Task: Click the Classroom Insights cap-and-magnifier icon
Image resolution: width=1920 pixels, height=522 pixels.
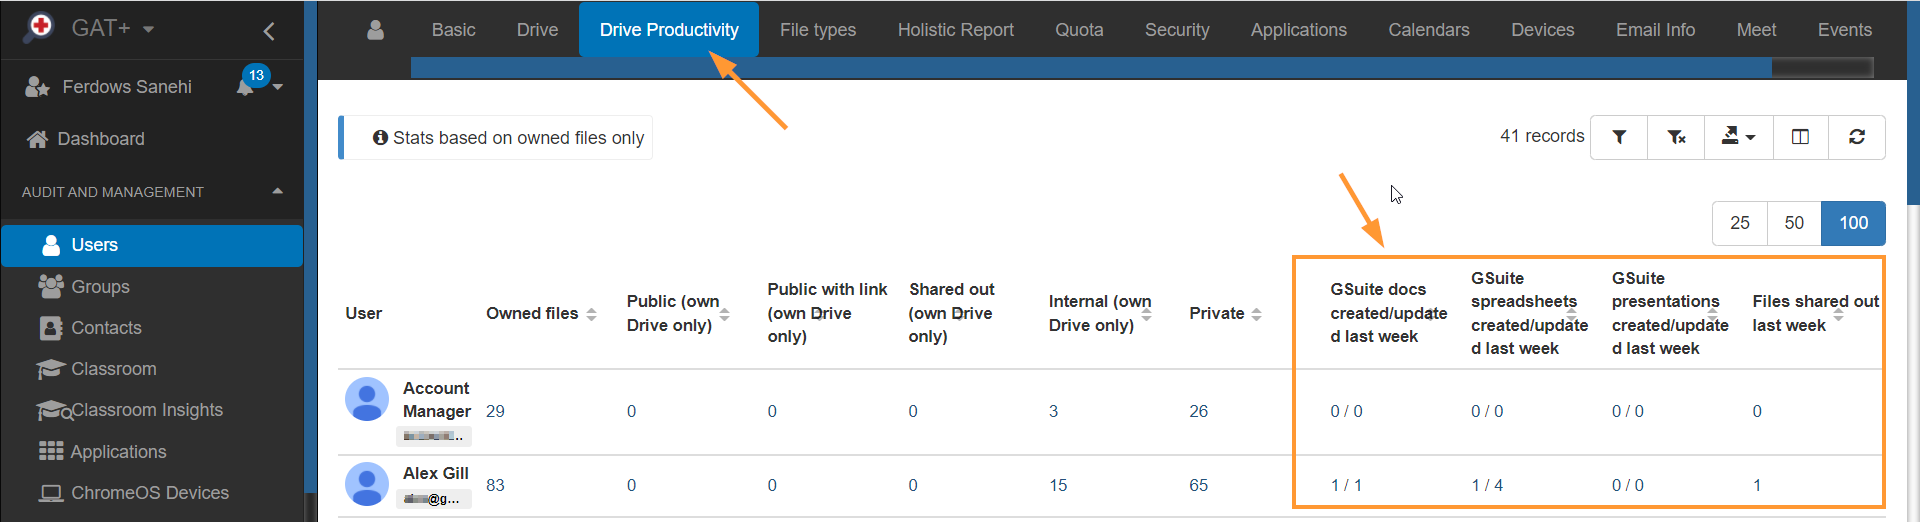Action: tap(53, 410)
